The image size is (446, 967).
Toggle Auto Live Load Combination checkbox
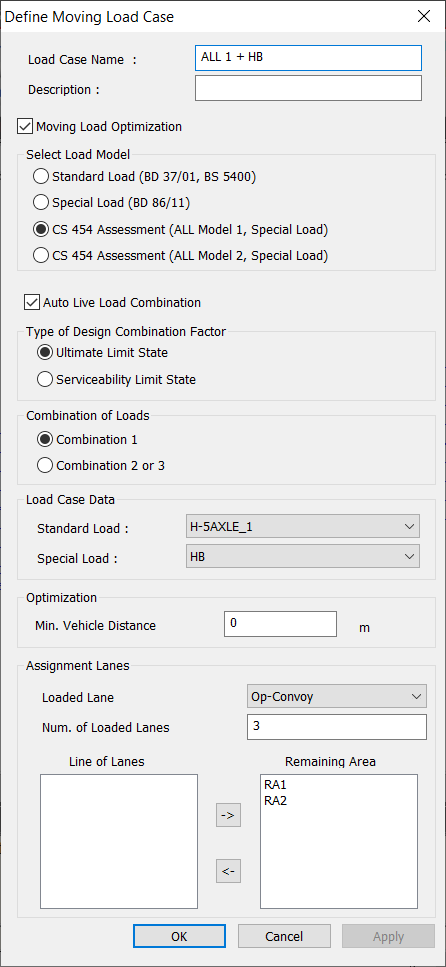[x=31, y=303]
